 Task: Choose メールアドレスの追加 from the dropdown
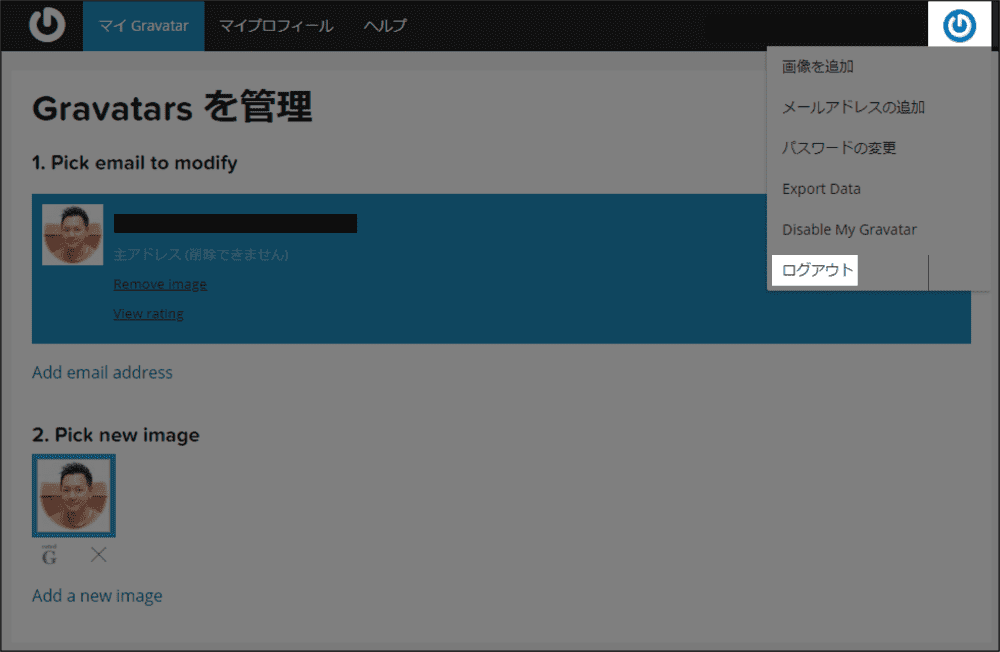pos(853,107)
